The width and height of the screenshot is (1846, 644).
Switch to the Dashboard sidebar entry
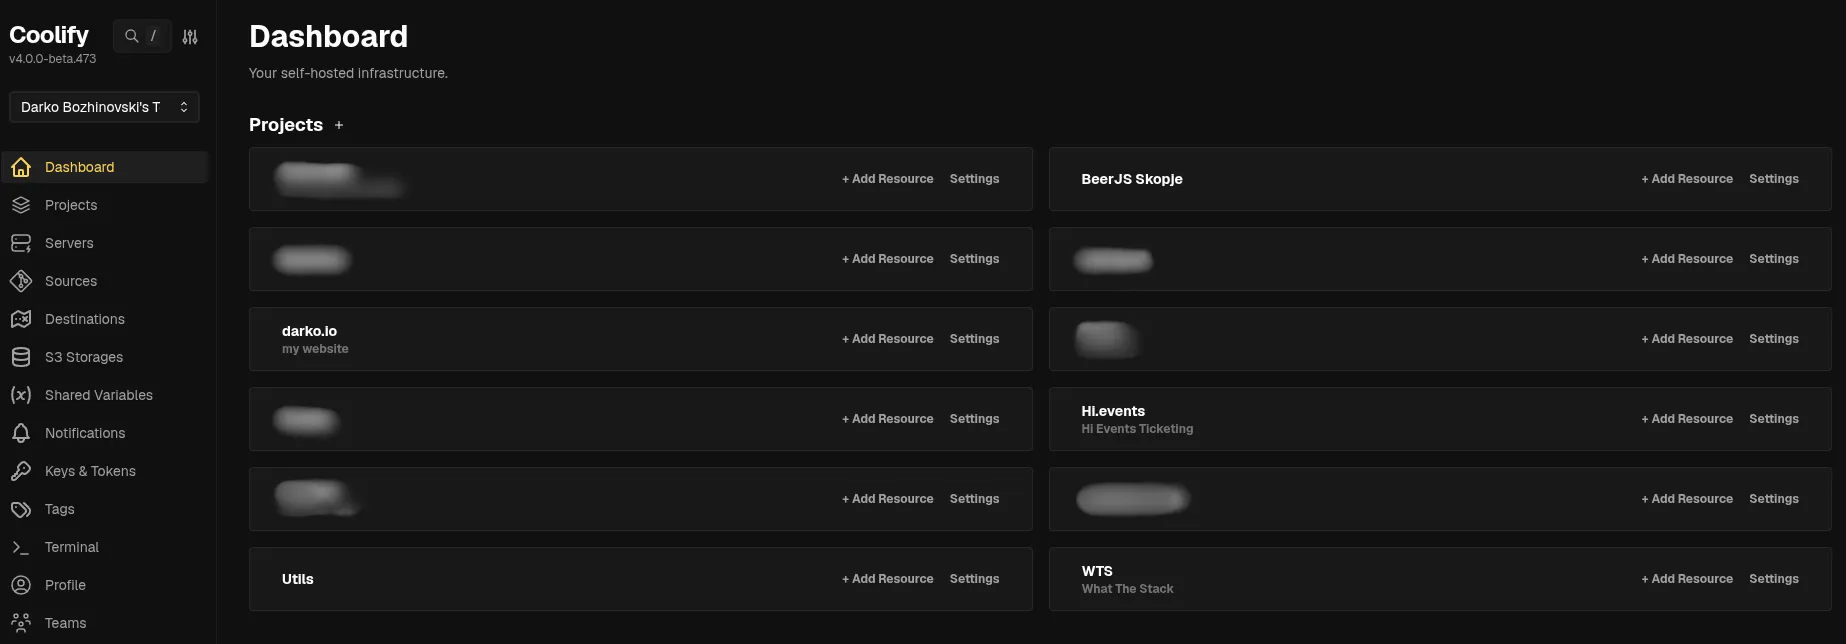click(80, 166)
